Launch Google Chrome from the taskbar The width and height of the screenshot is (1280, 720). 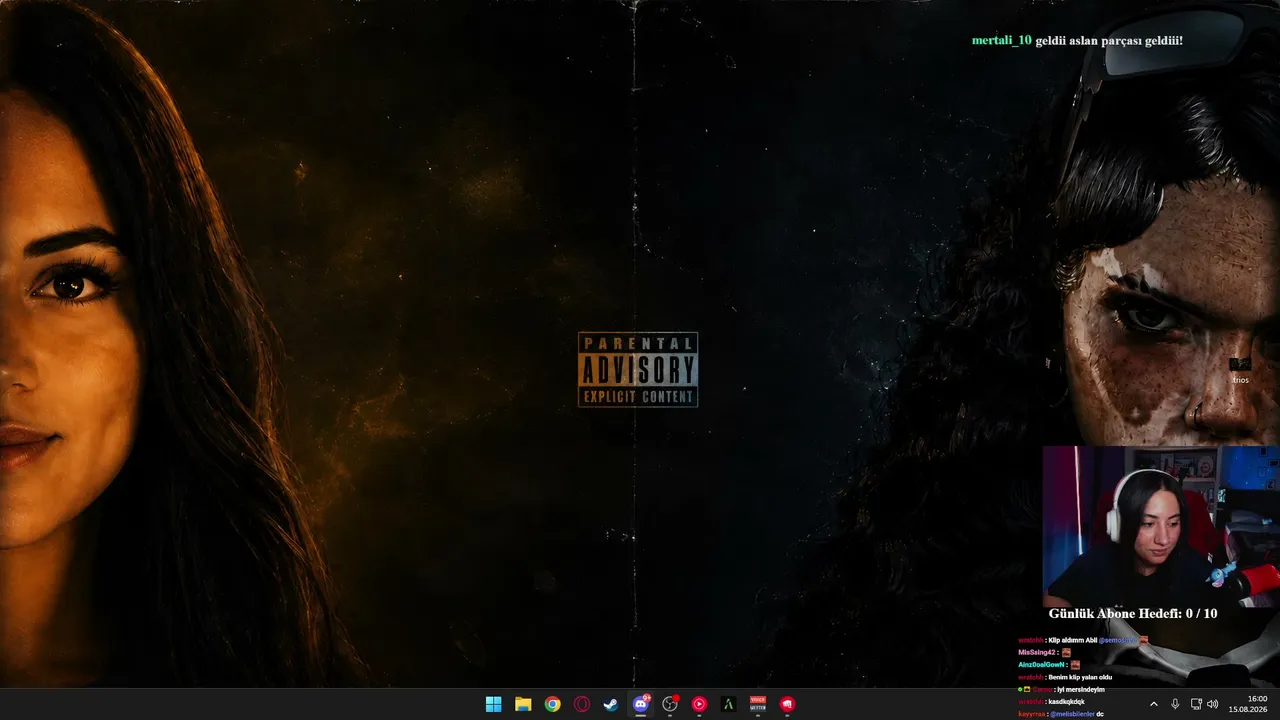coord(552,704)
